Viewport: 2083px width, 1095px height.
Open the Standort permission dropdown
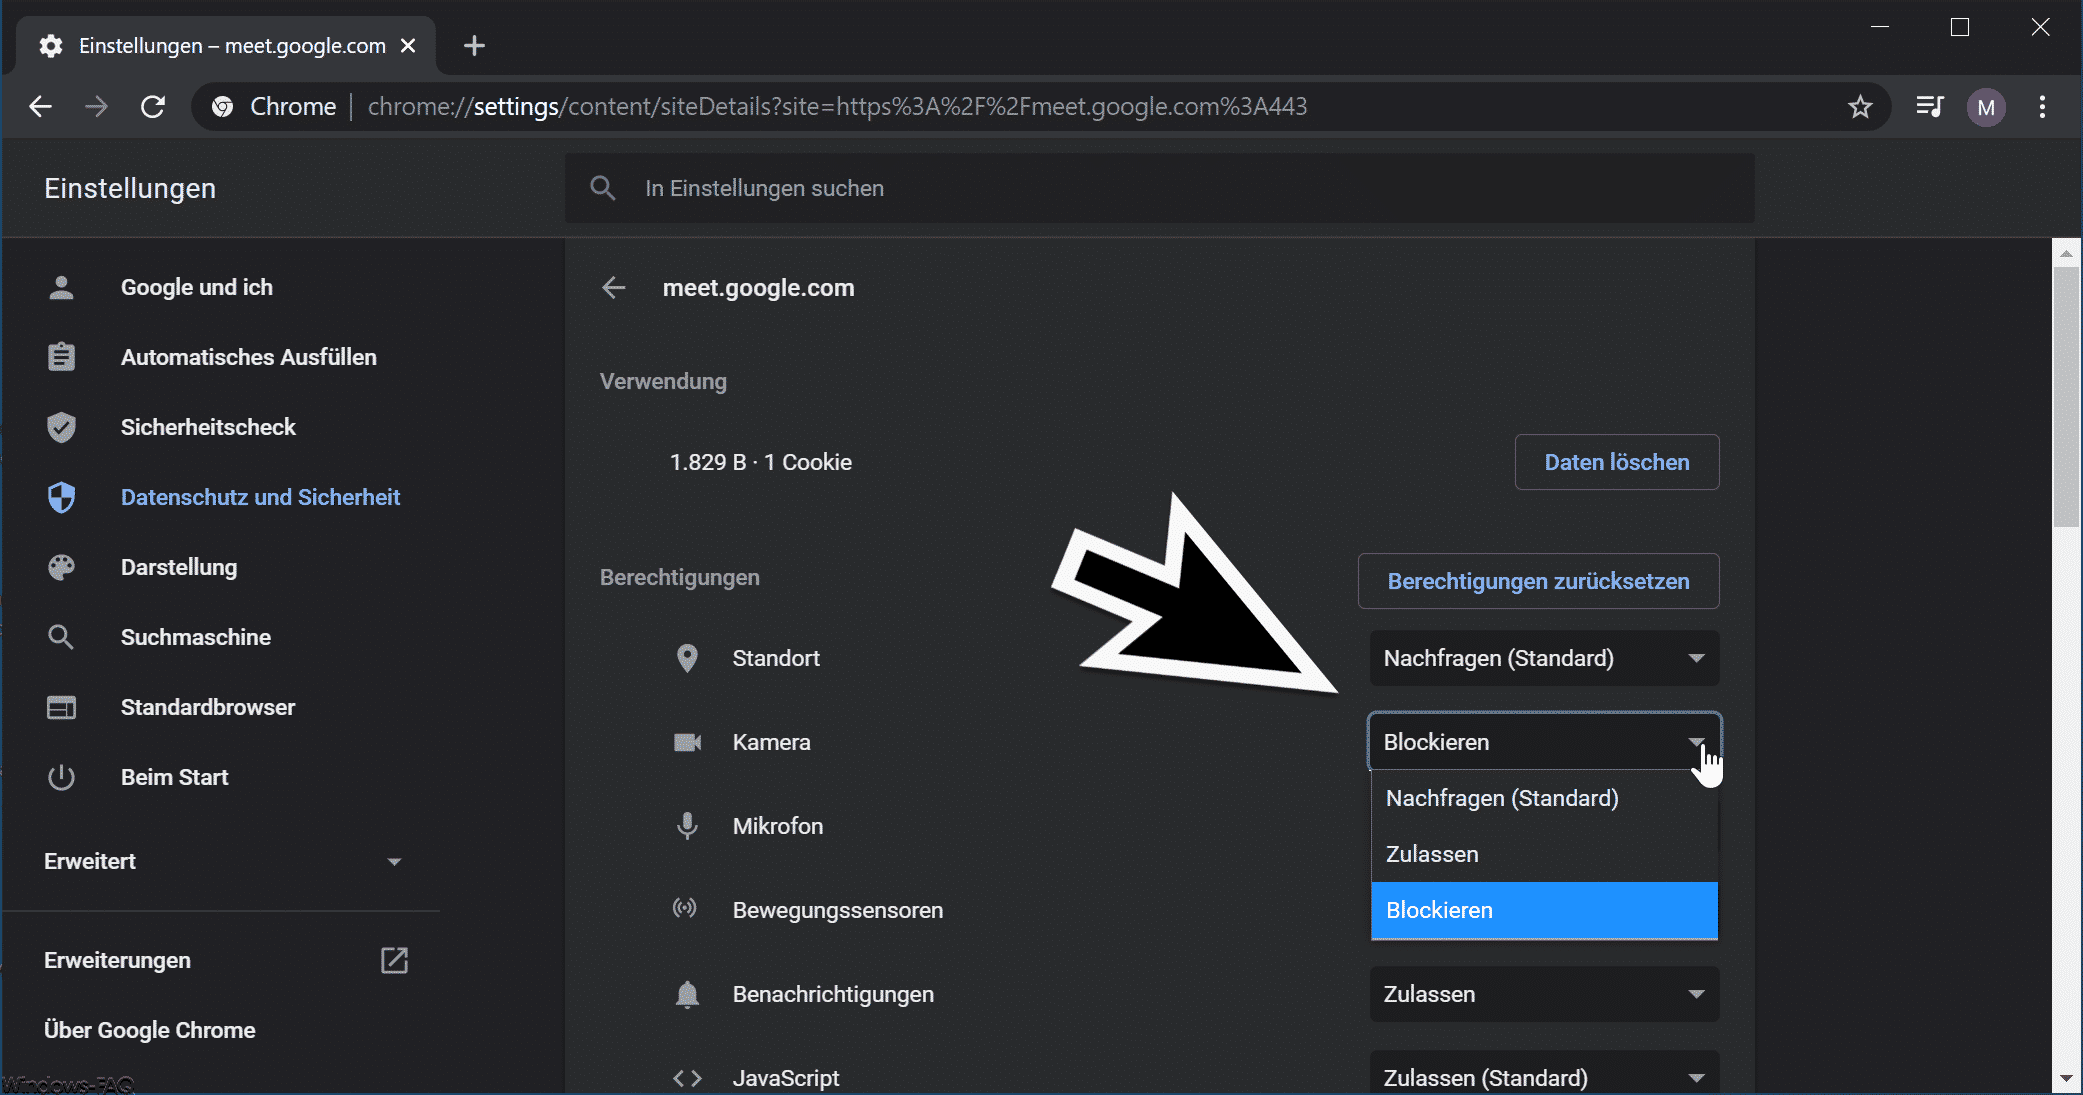point(1544,658)
